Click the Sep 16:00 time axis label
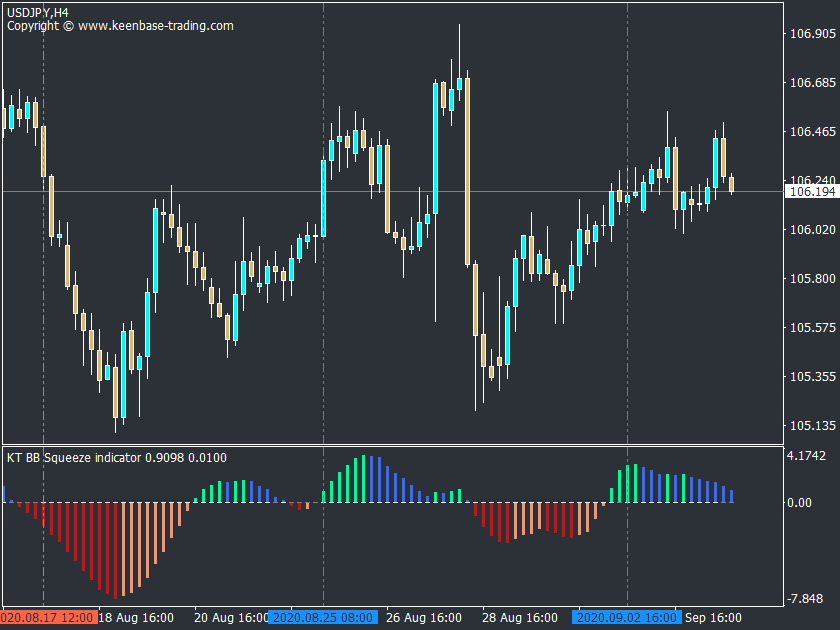 click(713, 618)
